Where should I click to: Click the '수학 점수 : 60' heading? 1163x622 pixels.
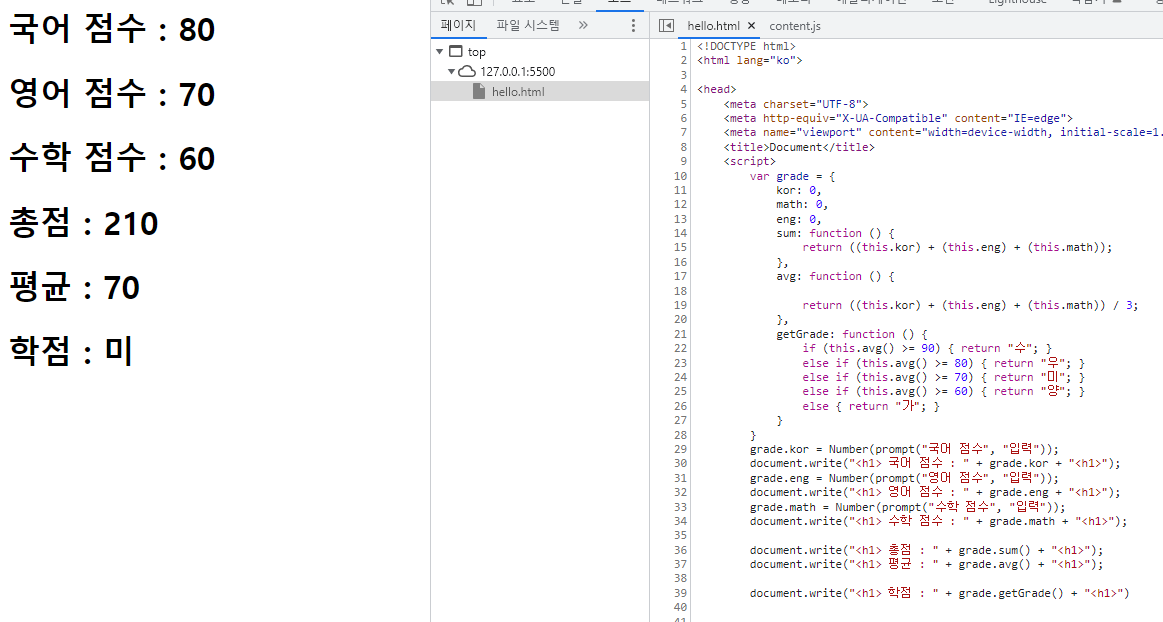(112, 159)
